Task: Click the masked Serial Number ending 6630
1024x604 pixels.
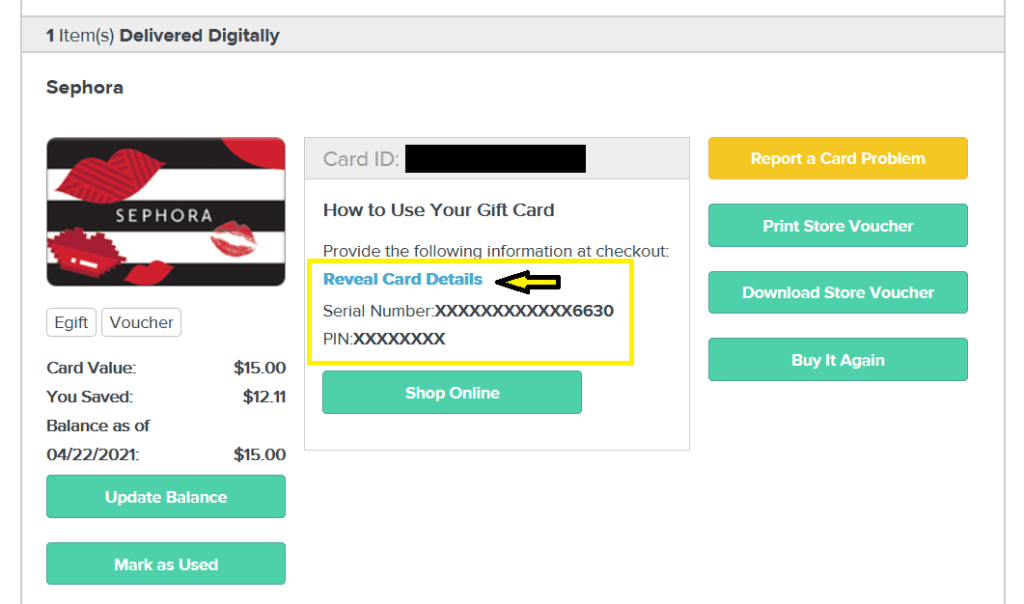Action: click(x=524, y=311)
